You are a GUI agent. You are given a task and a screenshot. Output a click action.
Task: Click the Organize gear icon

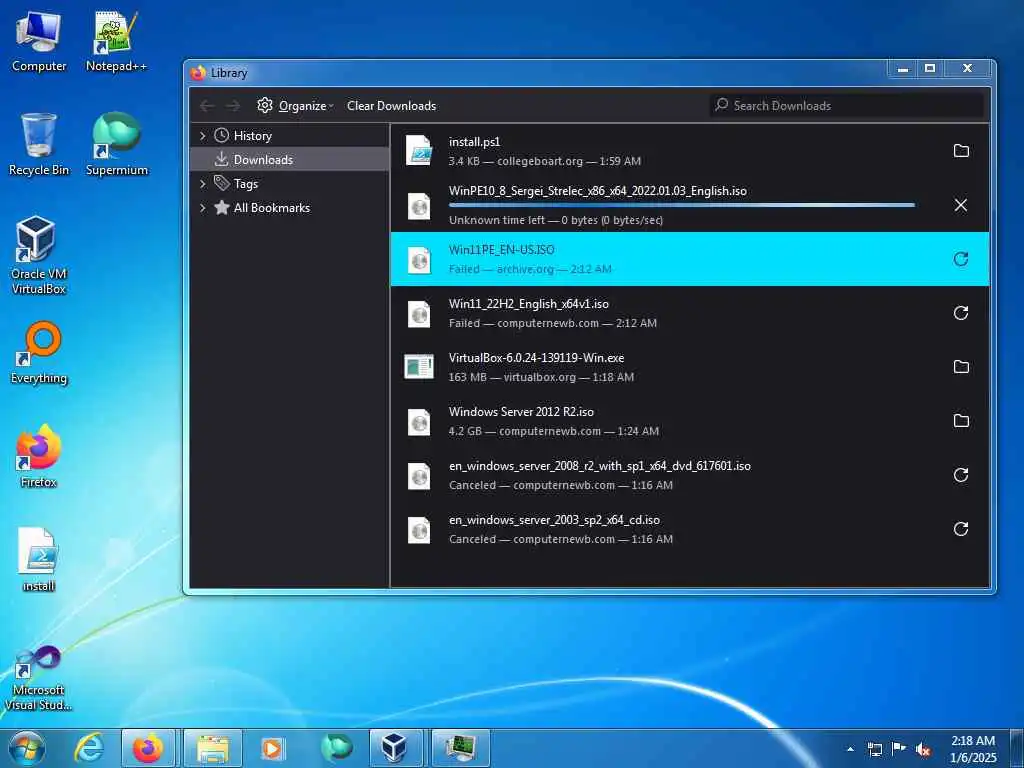tap(264, 105)
